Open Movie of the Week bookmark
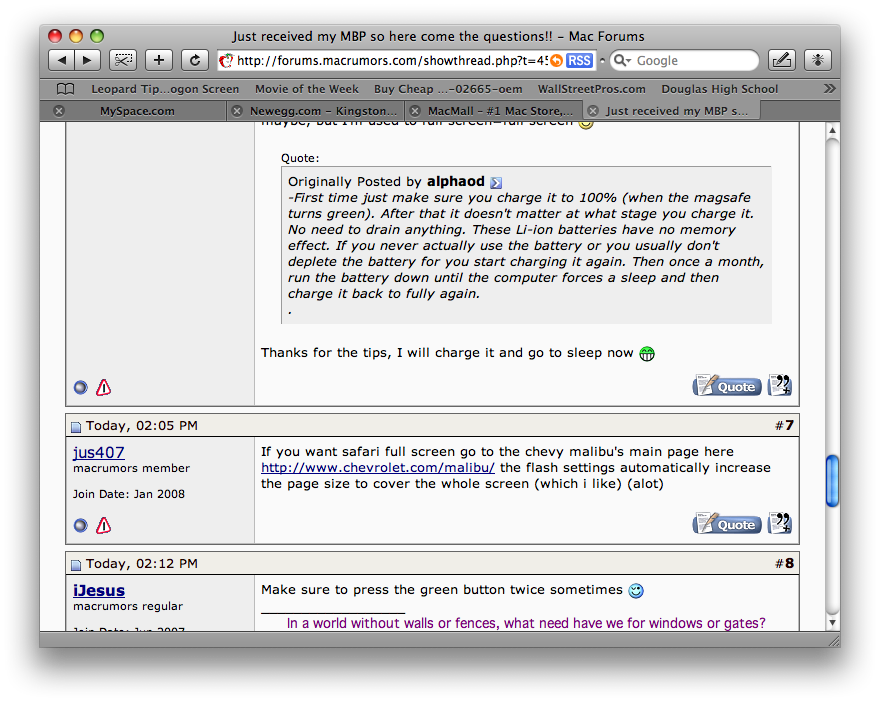Viewport: 880px width, 702px height. (306, 89)
